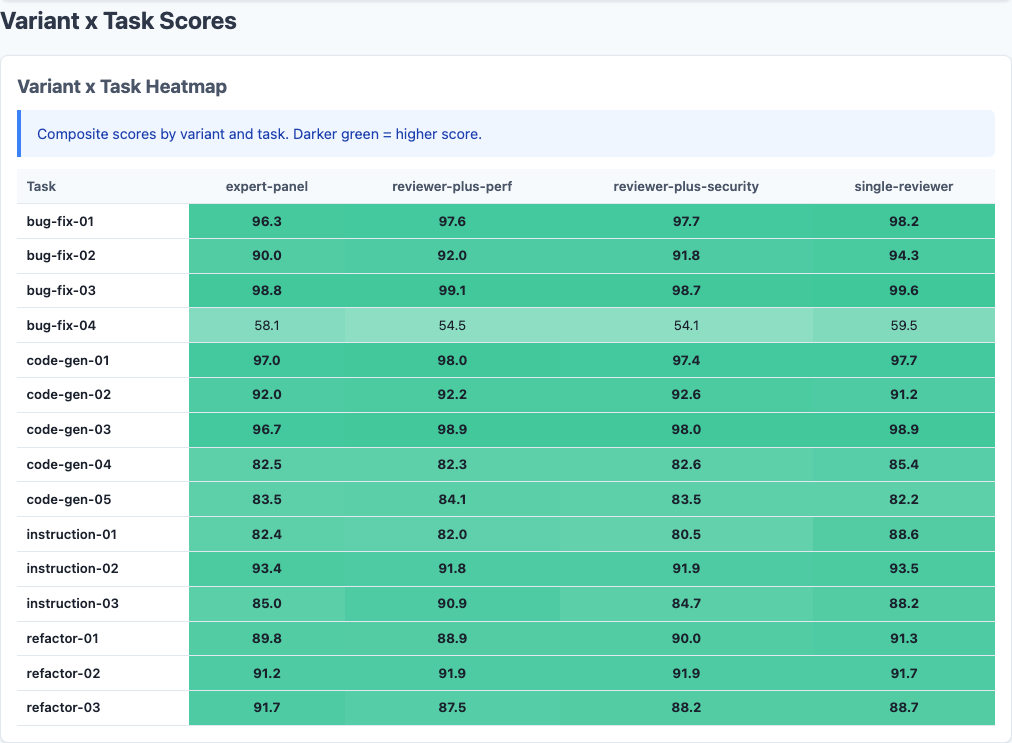Select the bug-fix-01 row label
Screen dimensions: 1012x743
60,221
